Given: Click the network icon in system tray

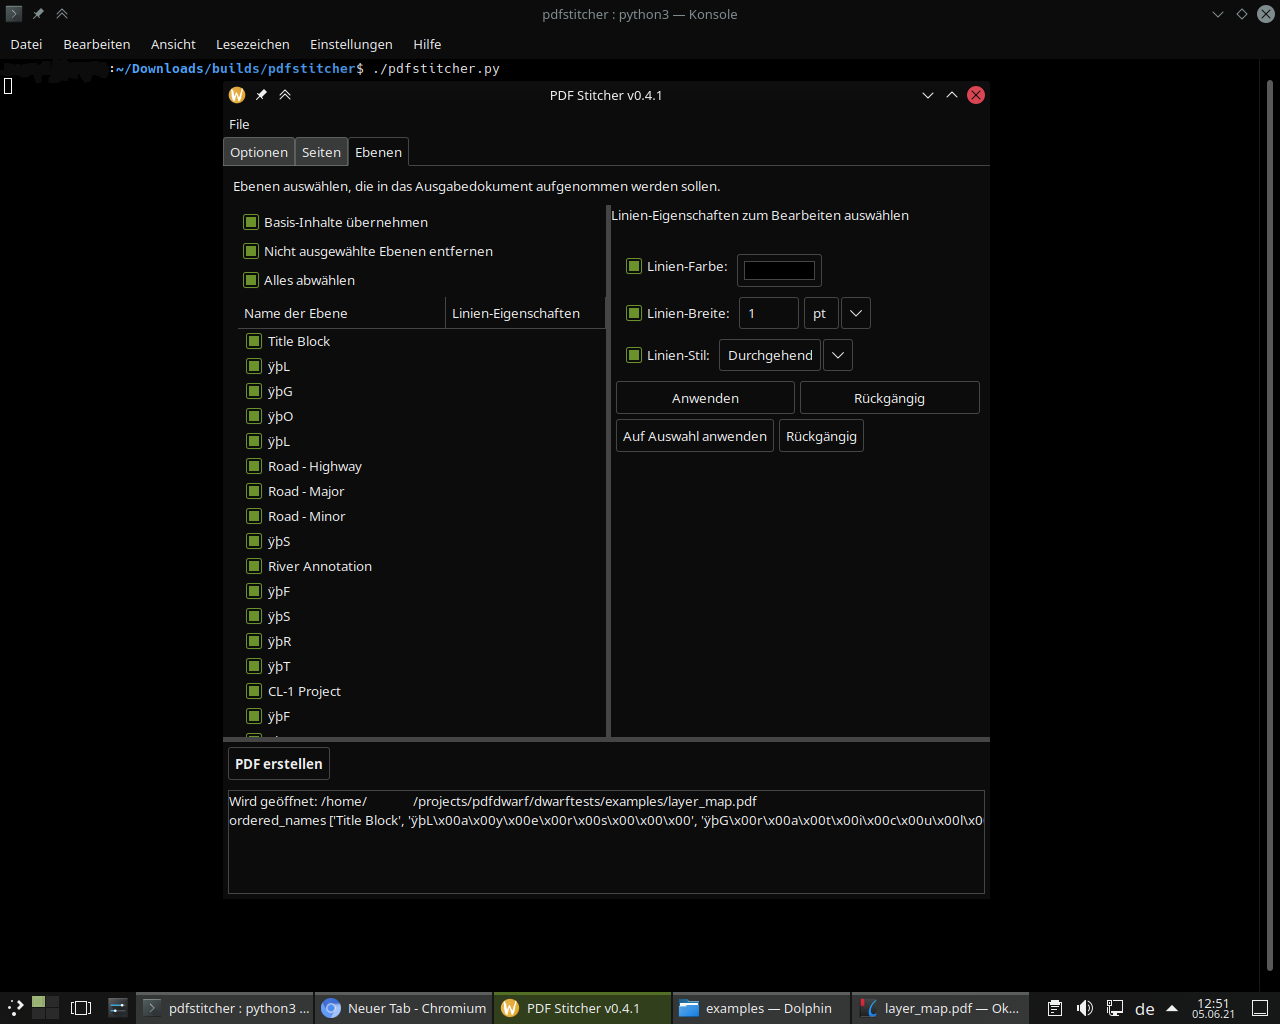Looking at the screenshot, I should tap(1114, 1008).
